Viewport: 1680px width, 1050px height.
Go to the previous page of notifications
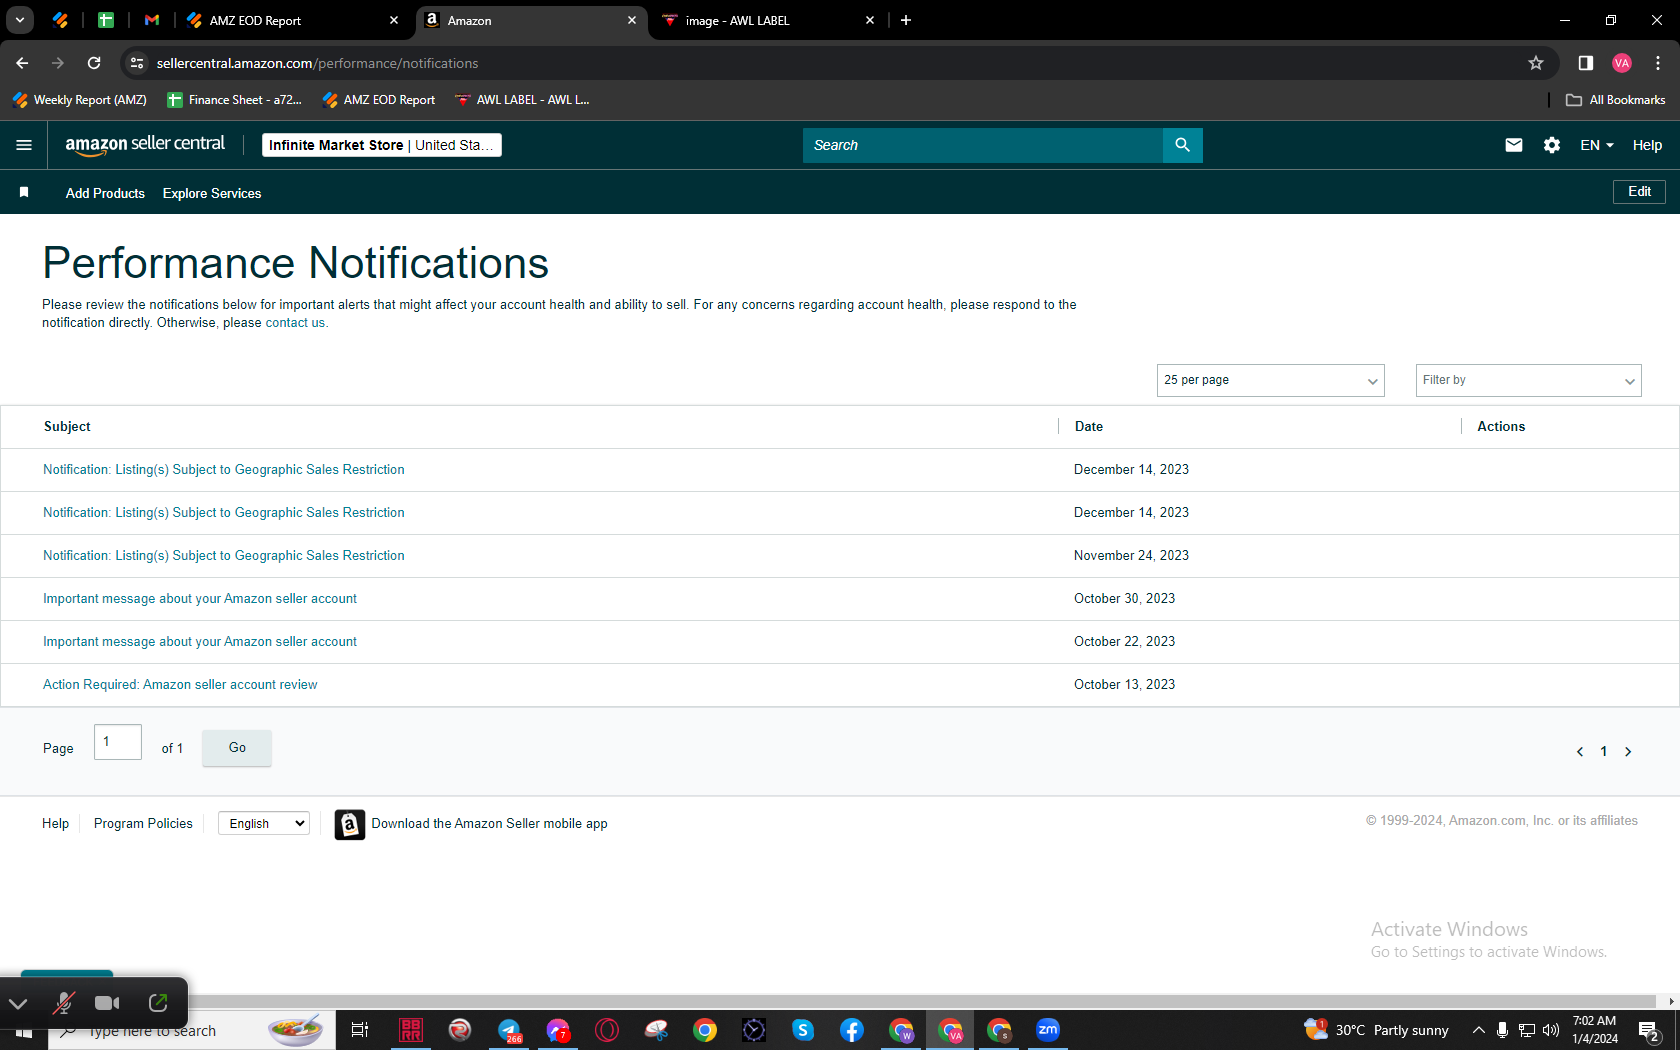1580,752
